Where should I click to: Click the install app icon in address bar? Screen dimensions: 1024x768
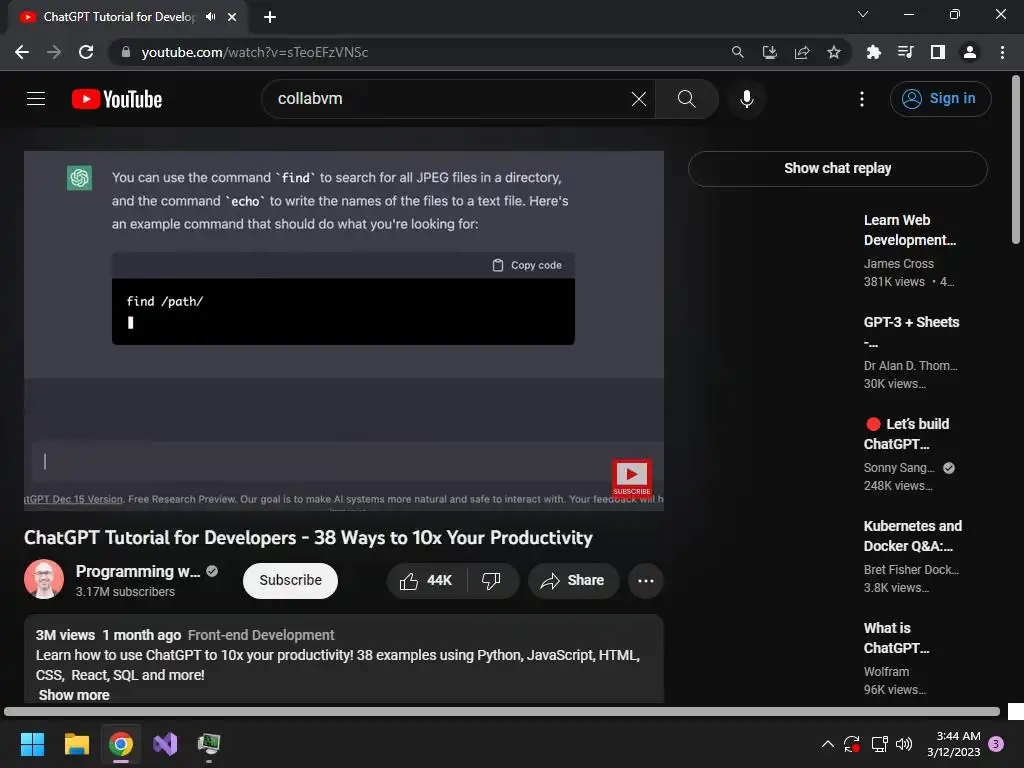click(x=769, y=52)
